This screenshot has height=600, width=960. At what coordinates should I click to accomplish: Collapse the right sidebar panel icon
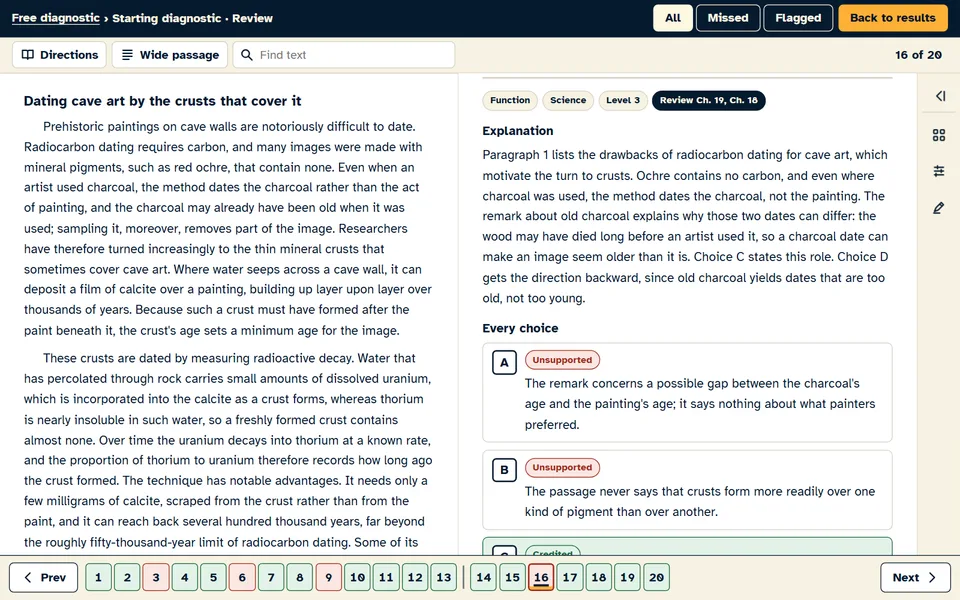(x=940, y=96)
